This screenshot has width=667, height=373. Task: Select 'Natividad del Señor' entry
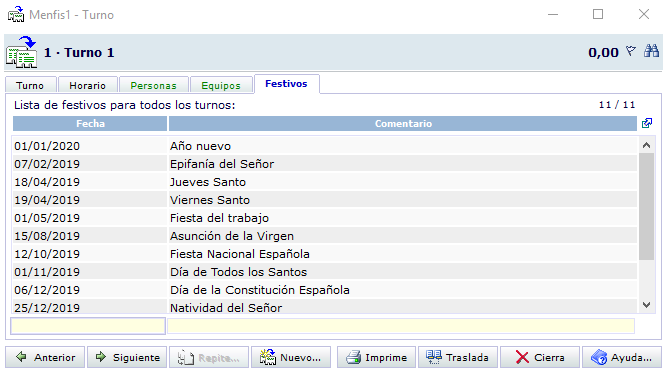[x=226, y=308]
